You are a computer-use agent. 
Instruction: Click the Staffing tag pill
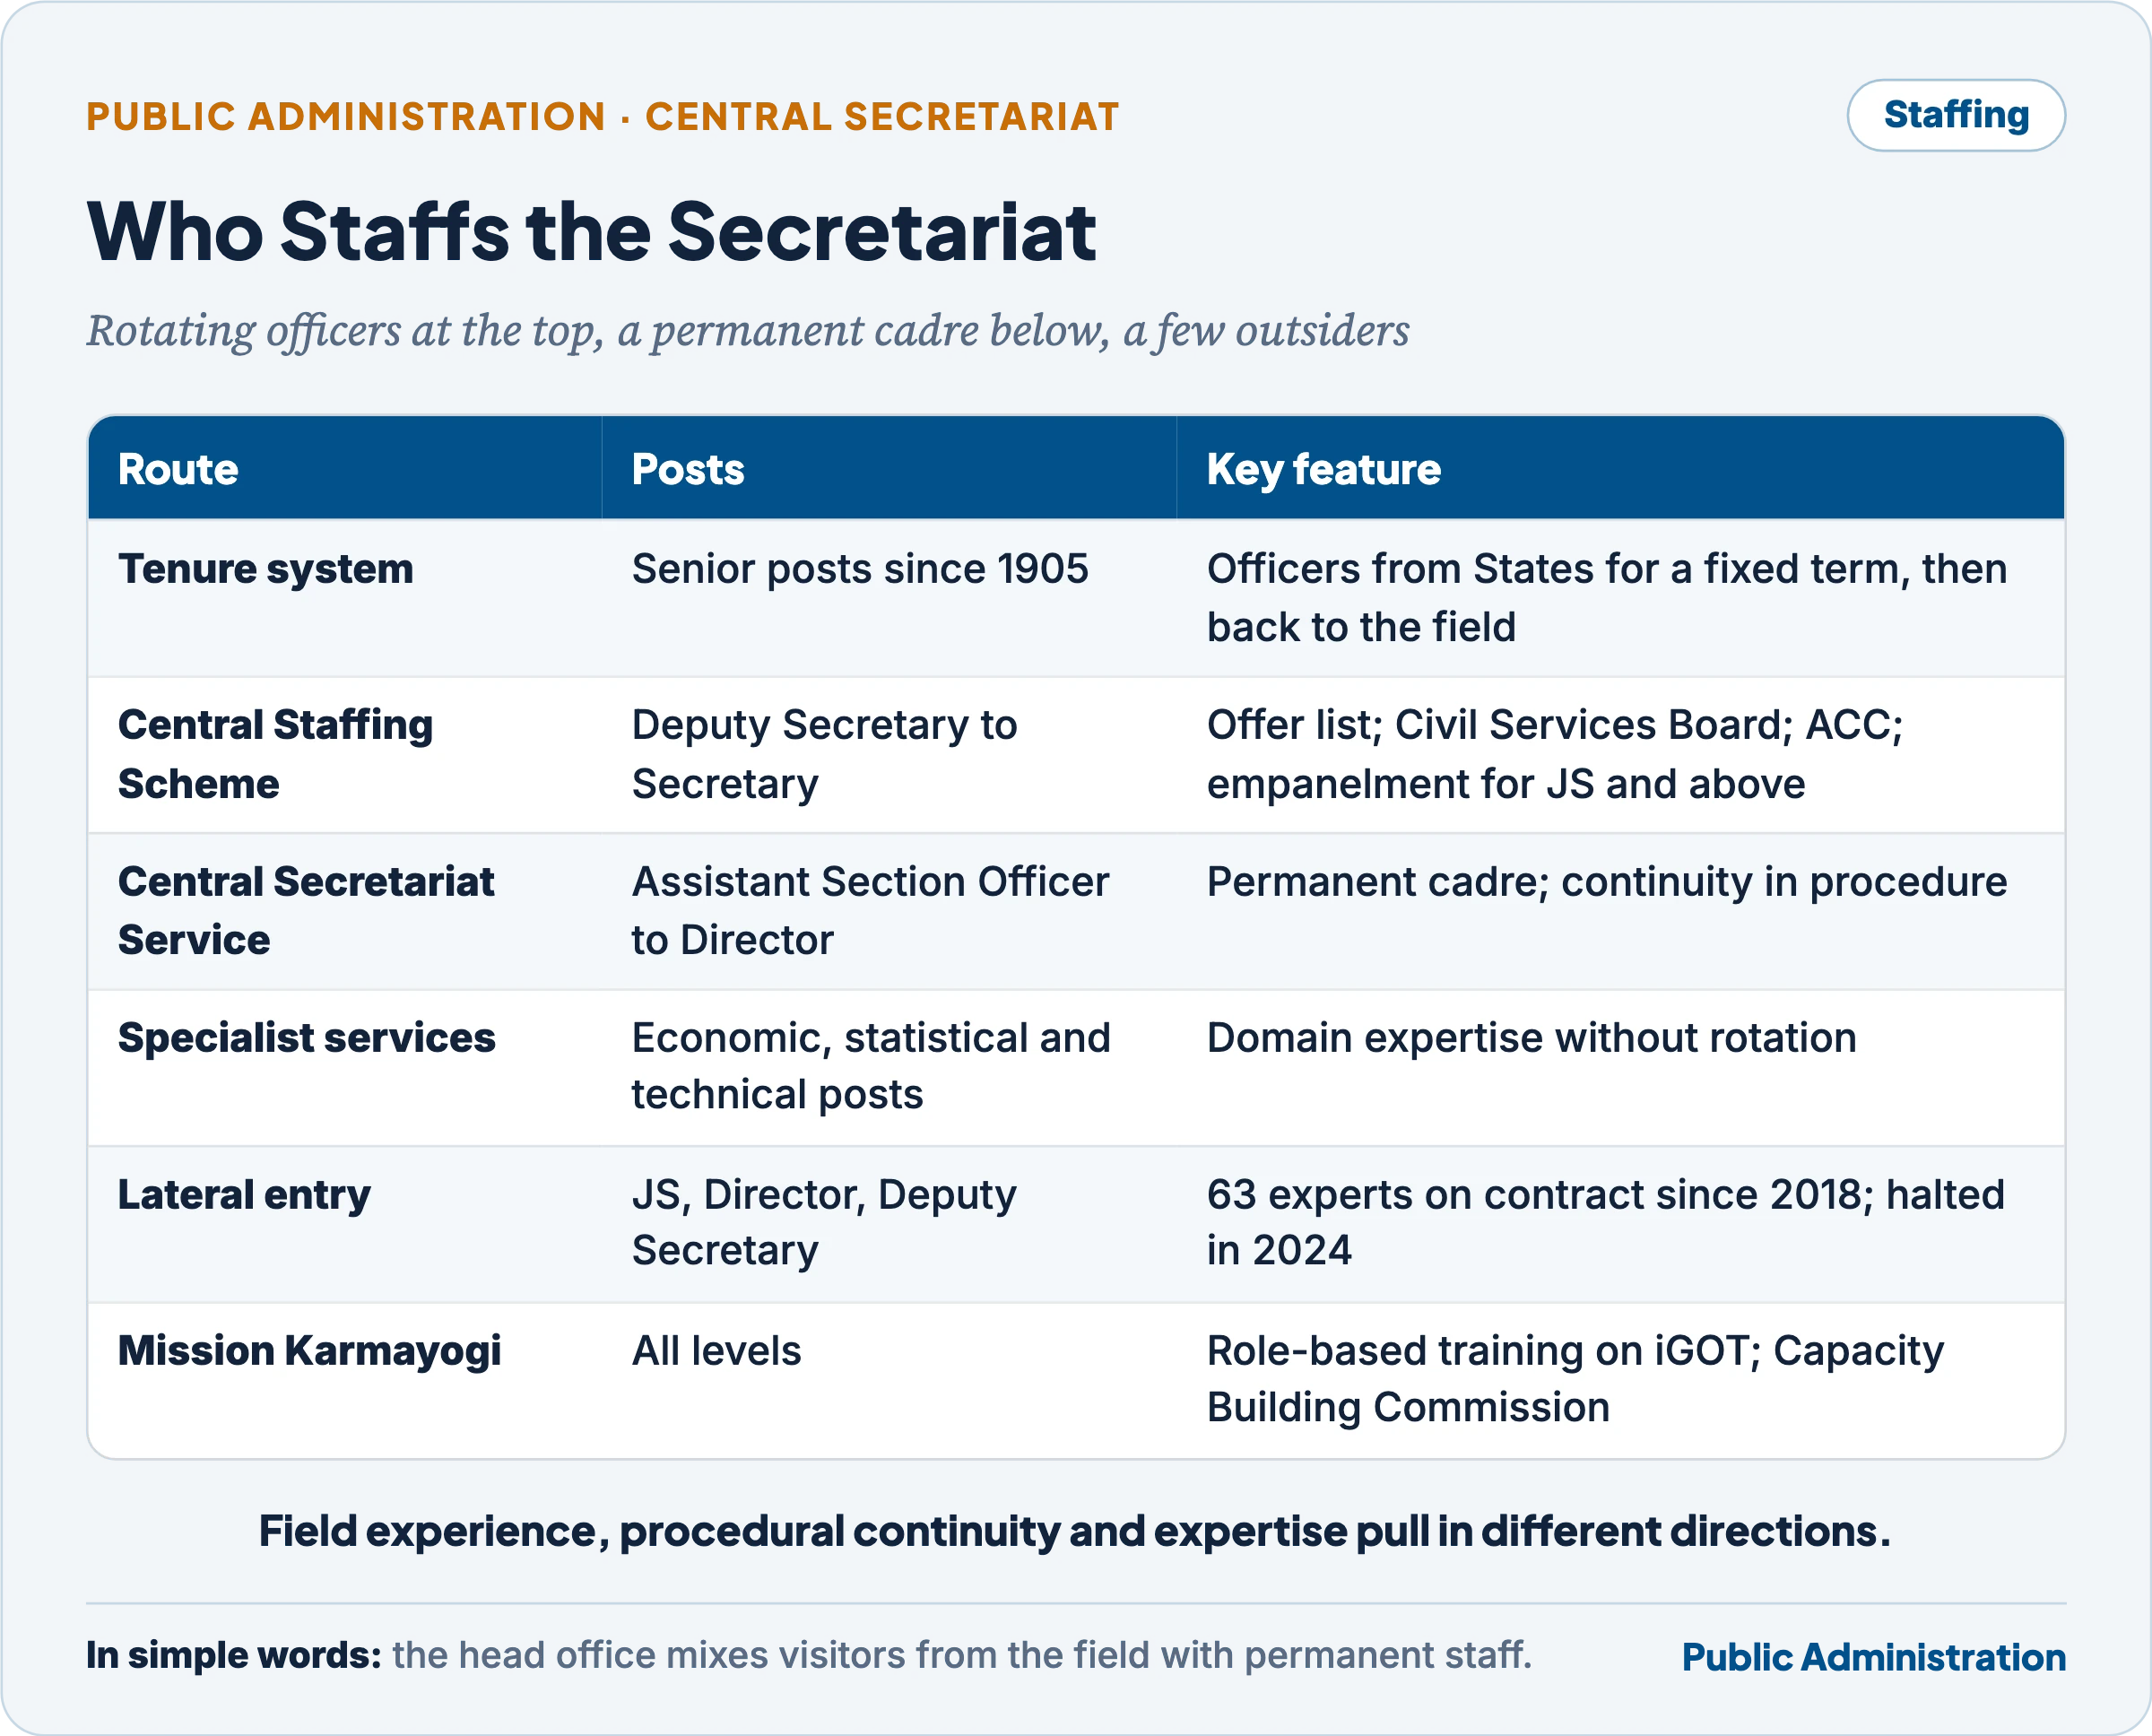1955,115
